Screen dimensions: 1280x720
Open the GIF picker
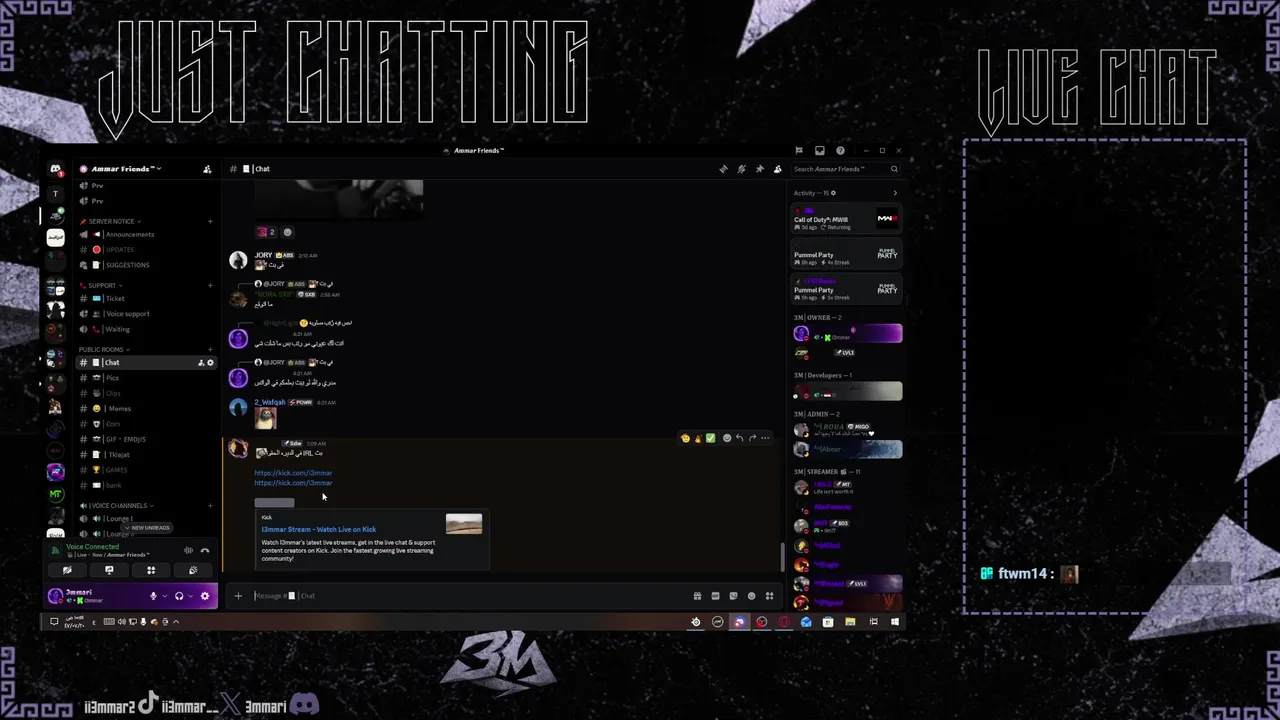[x=715, y=596]
